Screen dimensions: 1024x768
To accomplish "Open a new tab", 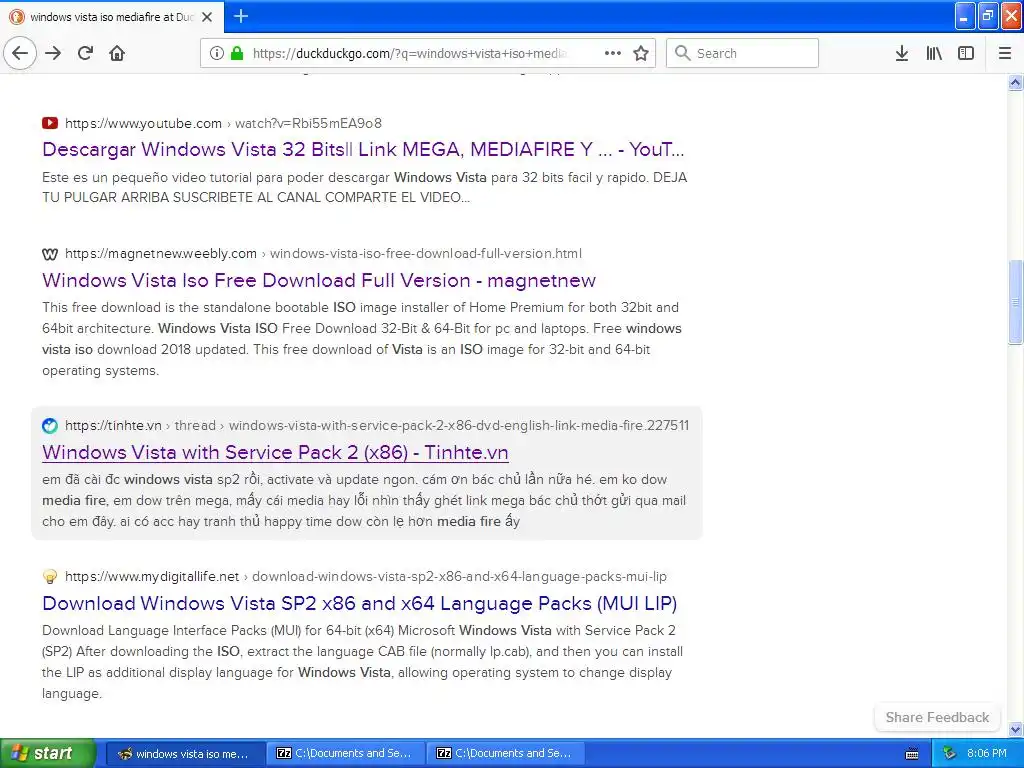I will 241,16.
